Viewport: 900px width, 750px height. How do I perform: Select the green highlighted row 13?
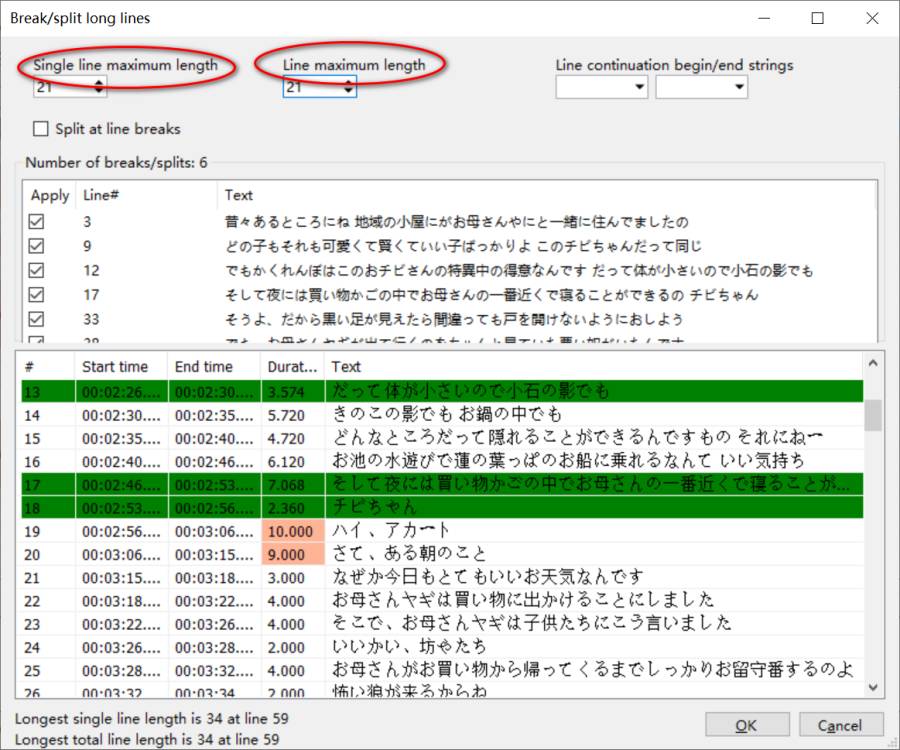[x=400, y=390]
